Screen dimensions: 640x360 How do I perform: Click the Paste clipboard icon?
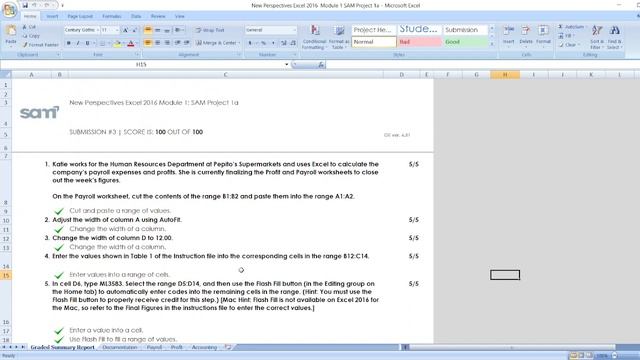(11, 30)
